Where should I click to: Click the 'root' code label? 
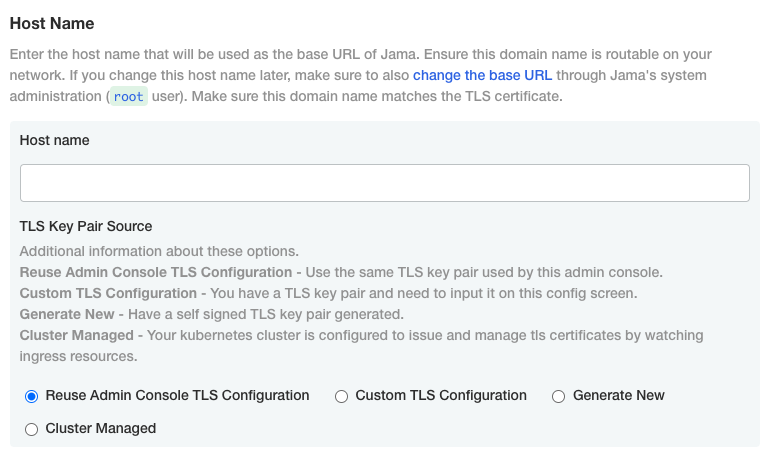click(128, 96)
